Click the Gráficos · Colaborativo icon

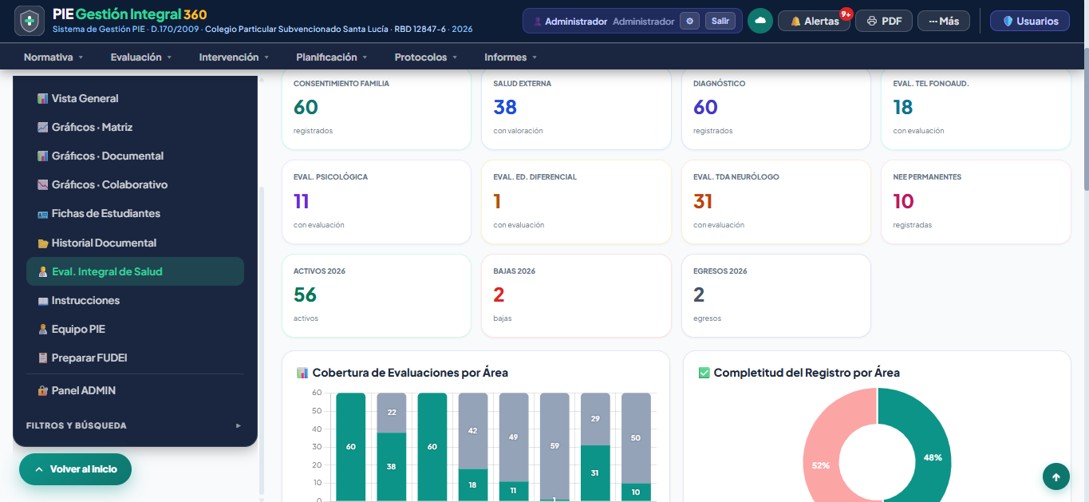point(43,185)
